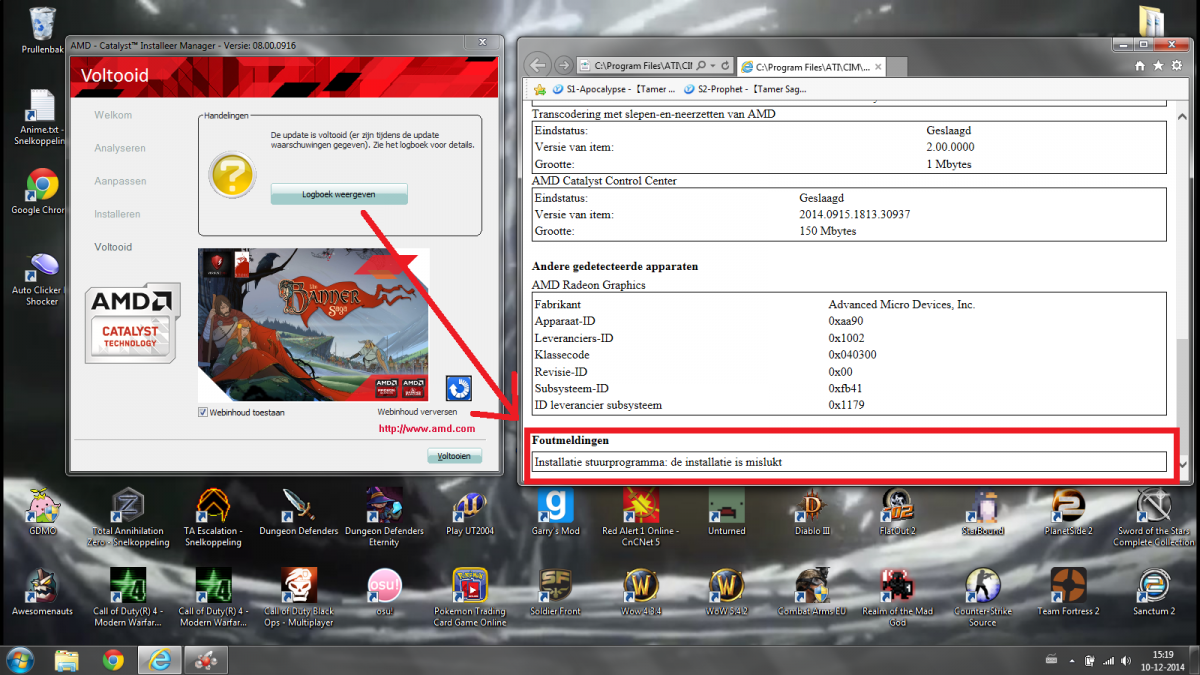Click the 'Advanced Micro Devices, Inc.' value
Screen dimensions: 1200x675
coord(902,305)
